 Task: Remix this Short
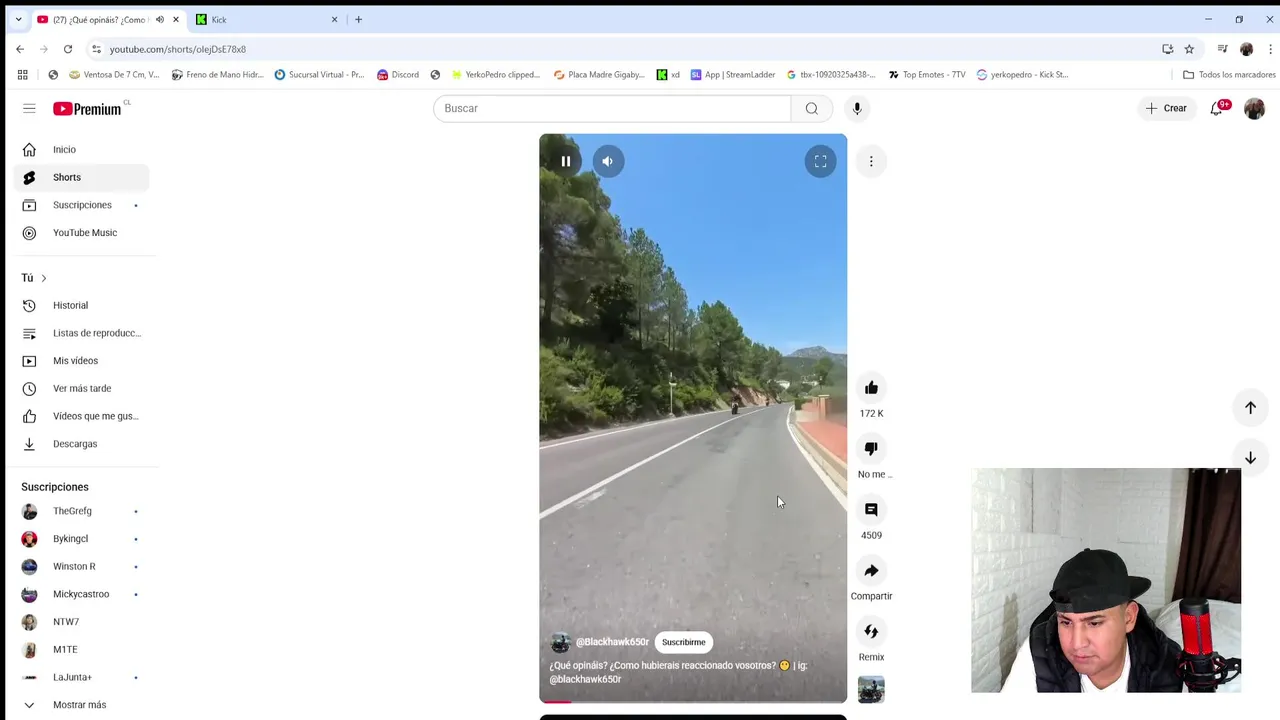pos(871,632)
